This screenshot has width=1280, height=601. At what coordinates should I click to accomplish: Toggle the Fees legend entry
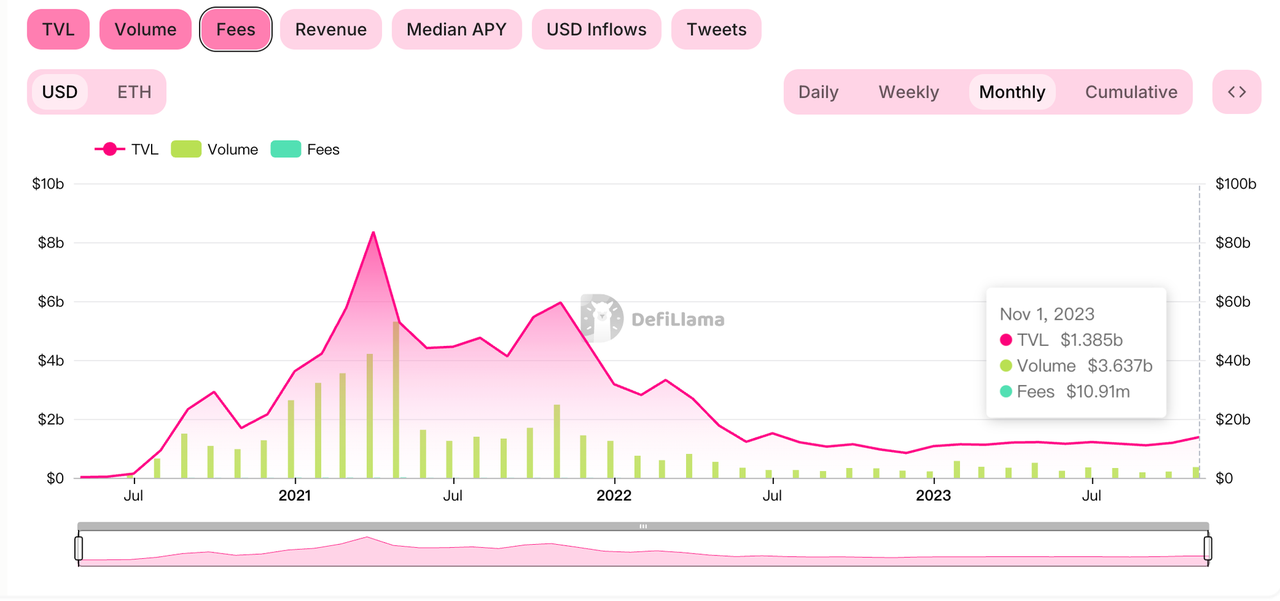click(286, 149)
